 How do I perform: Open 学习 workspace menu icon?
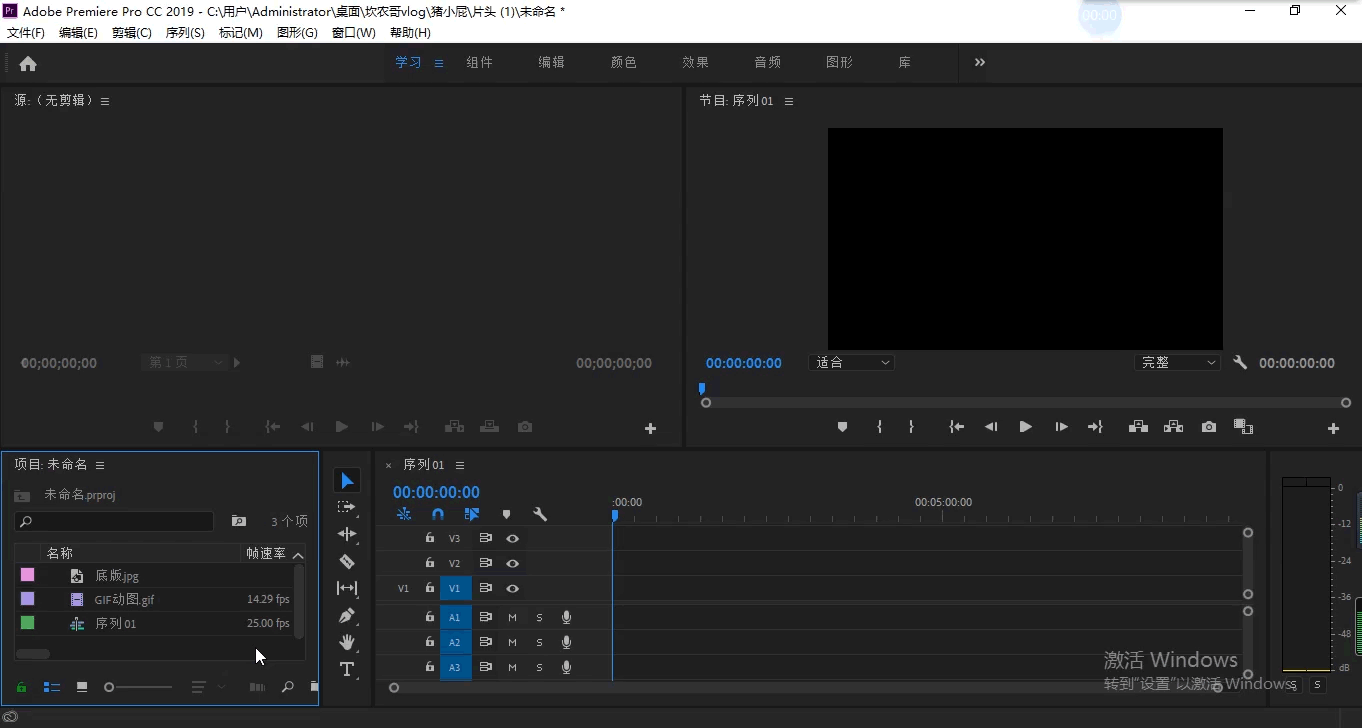[438, 63]
